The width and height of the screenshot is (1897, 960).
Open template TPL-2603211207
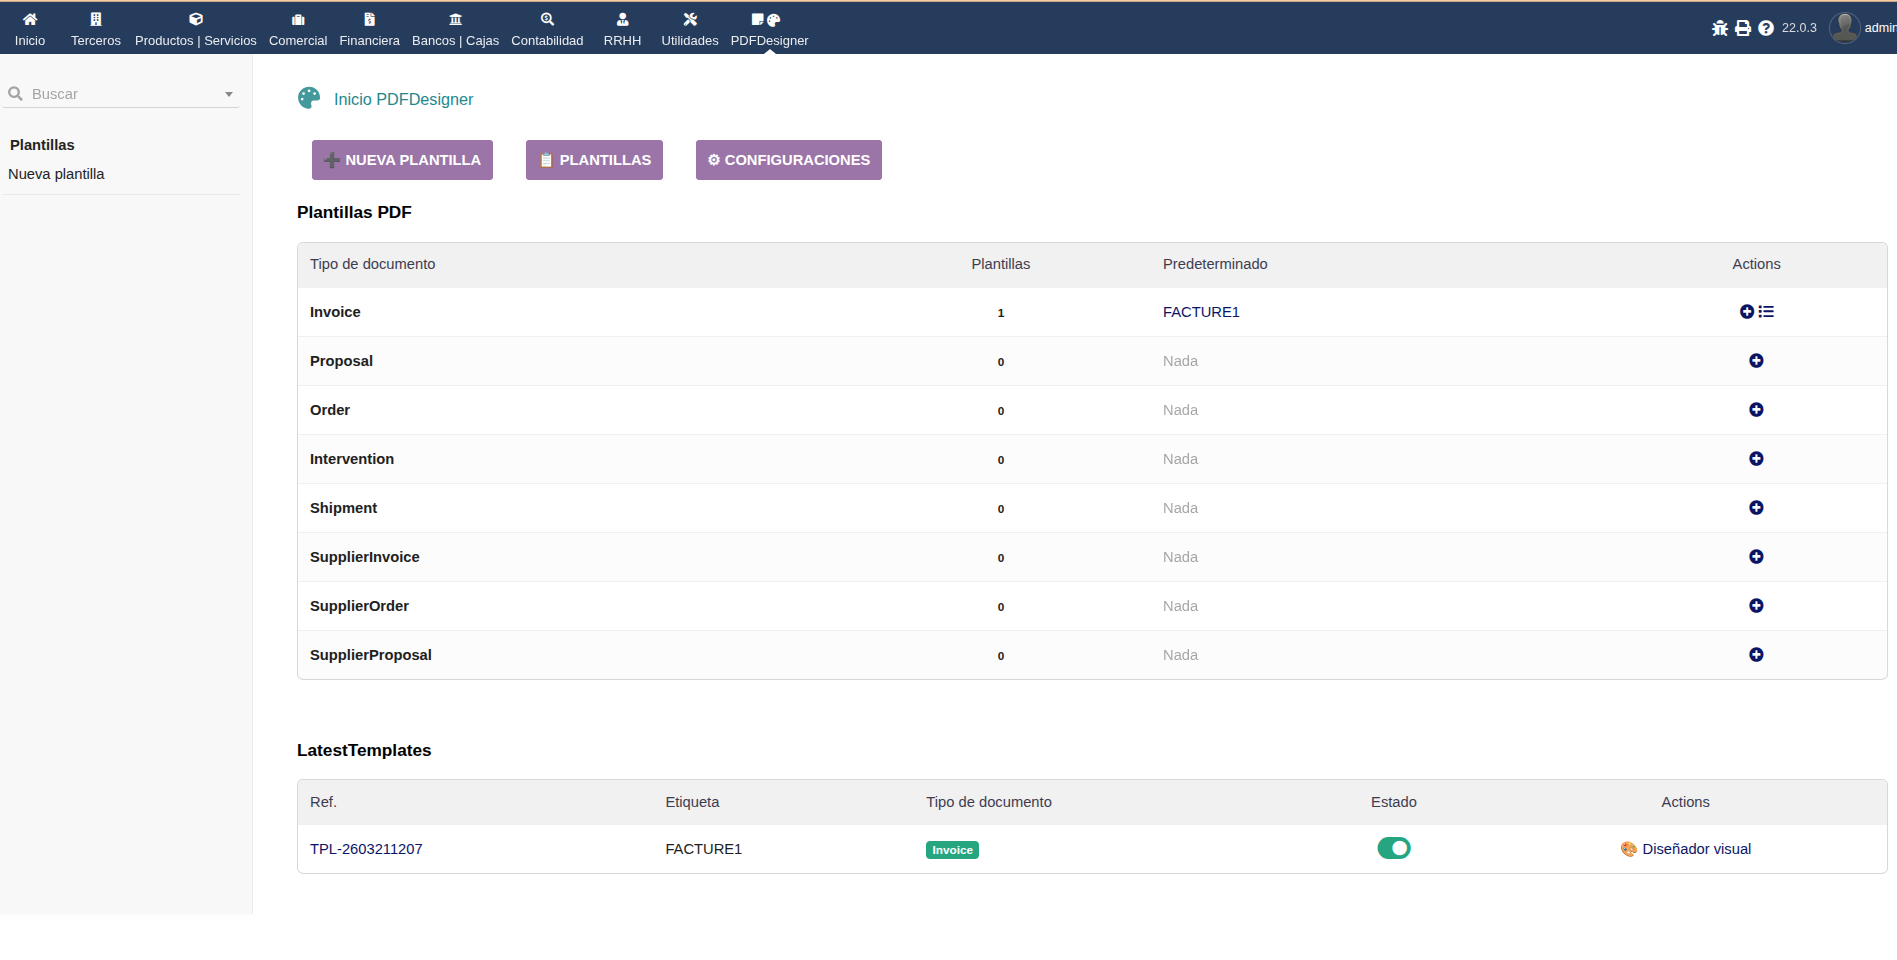[366, 849]
